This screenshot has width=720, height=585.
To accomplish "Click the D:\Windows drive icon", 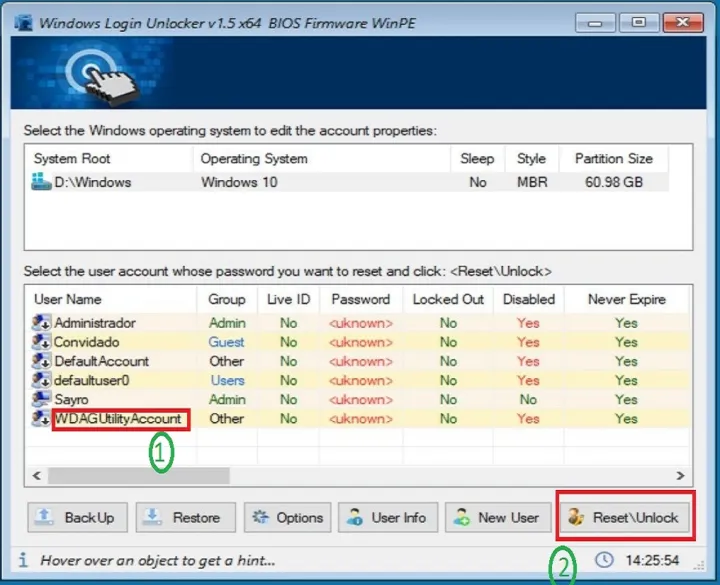I will click(41, 182).
